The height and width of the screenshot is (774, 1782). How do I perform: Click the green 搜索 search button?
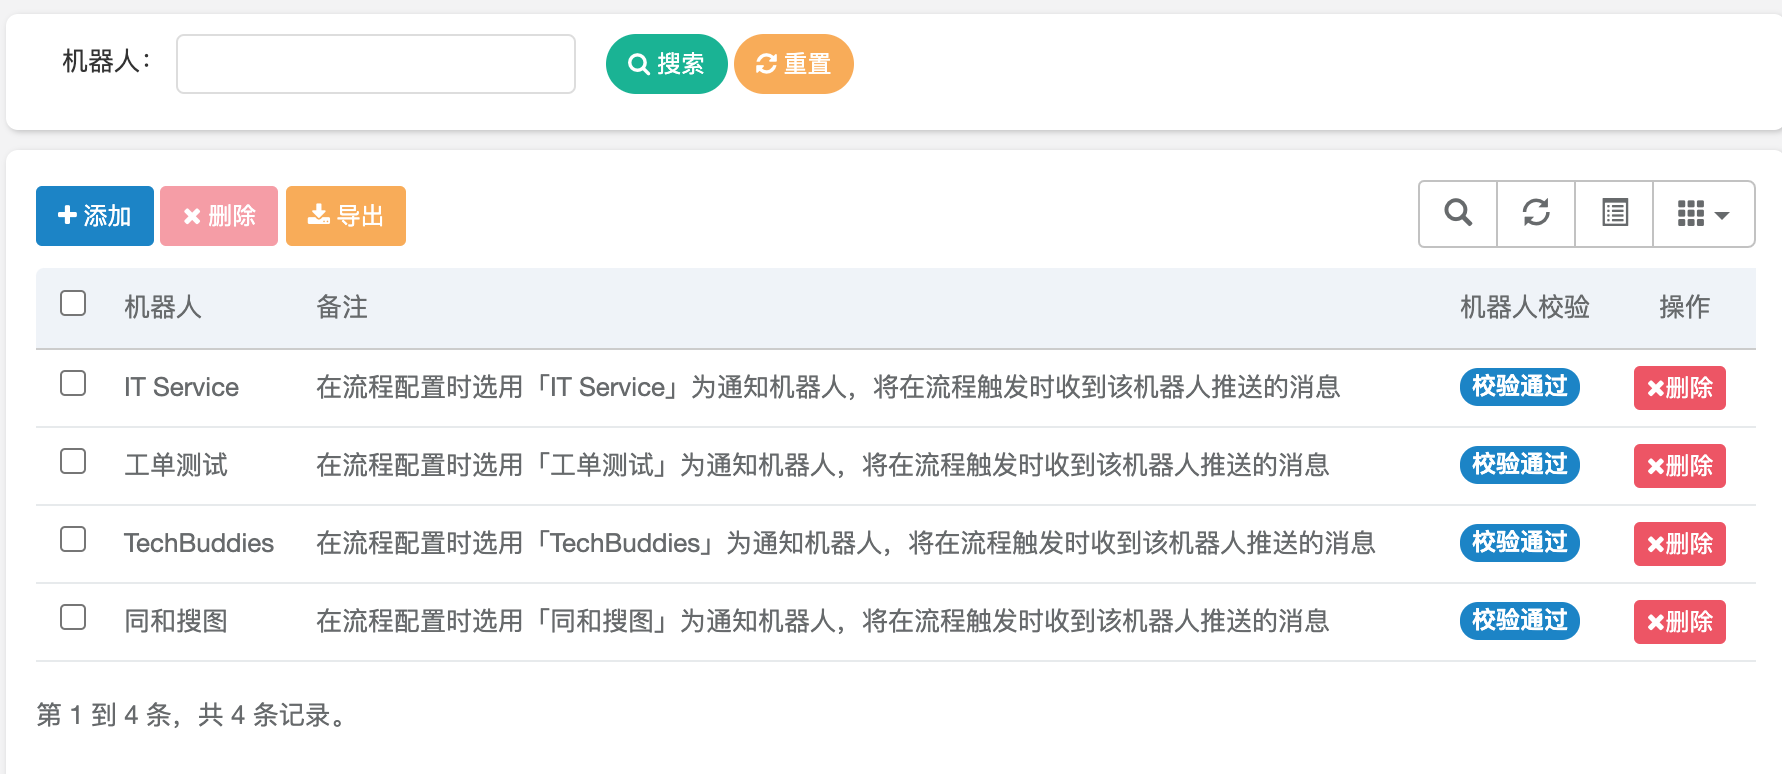[x=666, y=64]
